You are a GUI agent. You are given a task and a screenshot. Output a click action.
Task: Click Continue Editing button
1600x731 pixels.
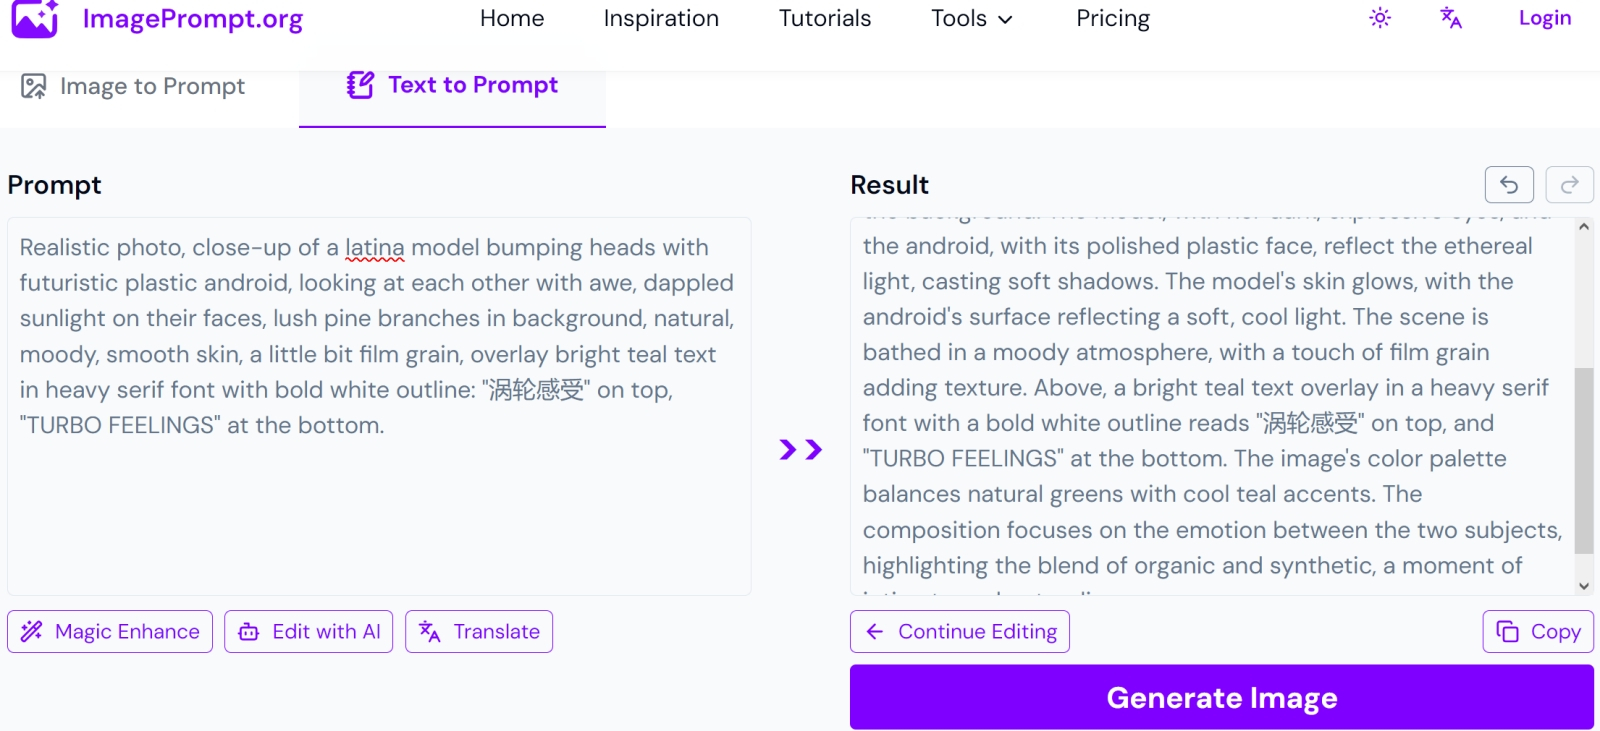tap(960, 632)
